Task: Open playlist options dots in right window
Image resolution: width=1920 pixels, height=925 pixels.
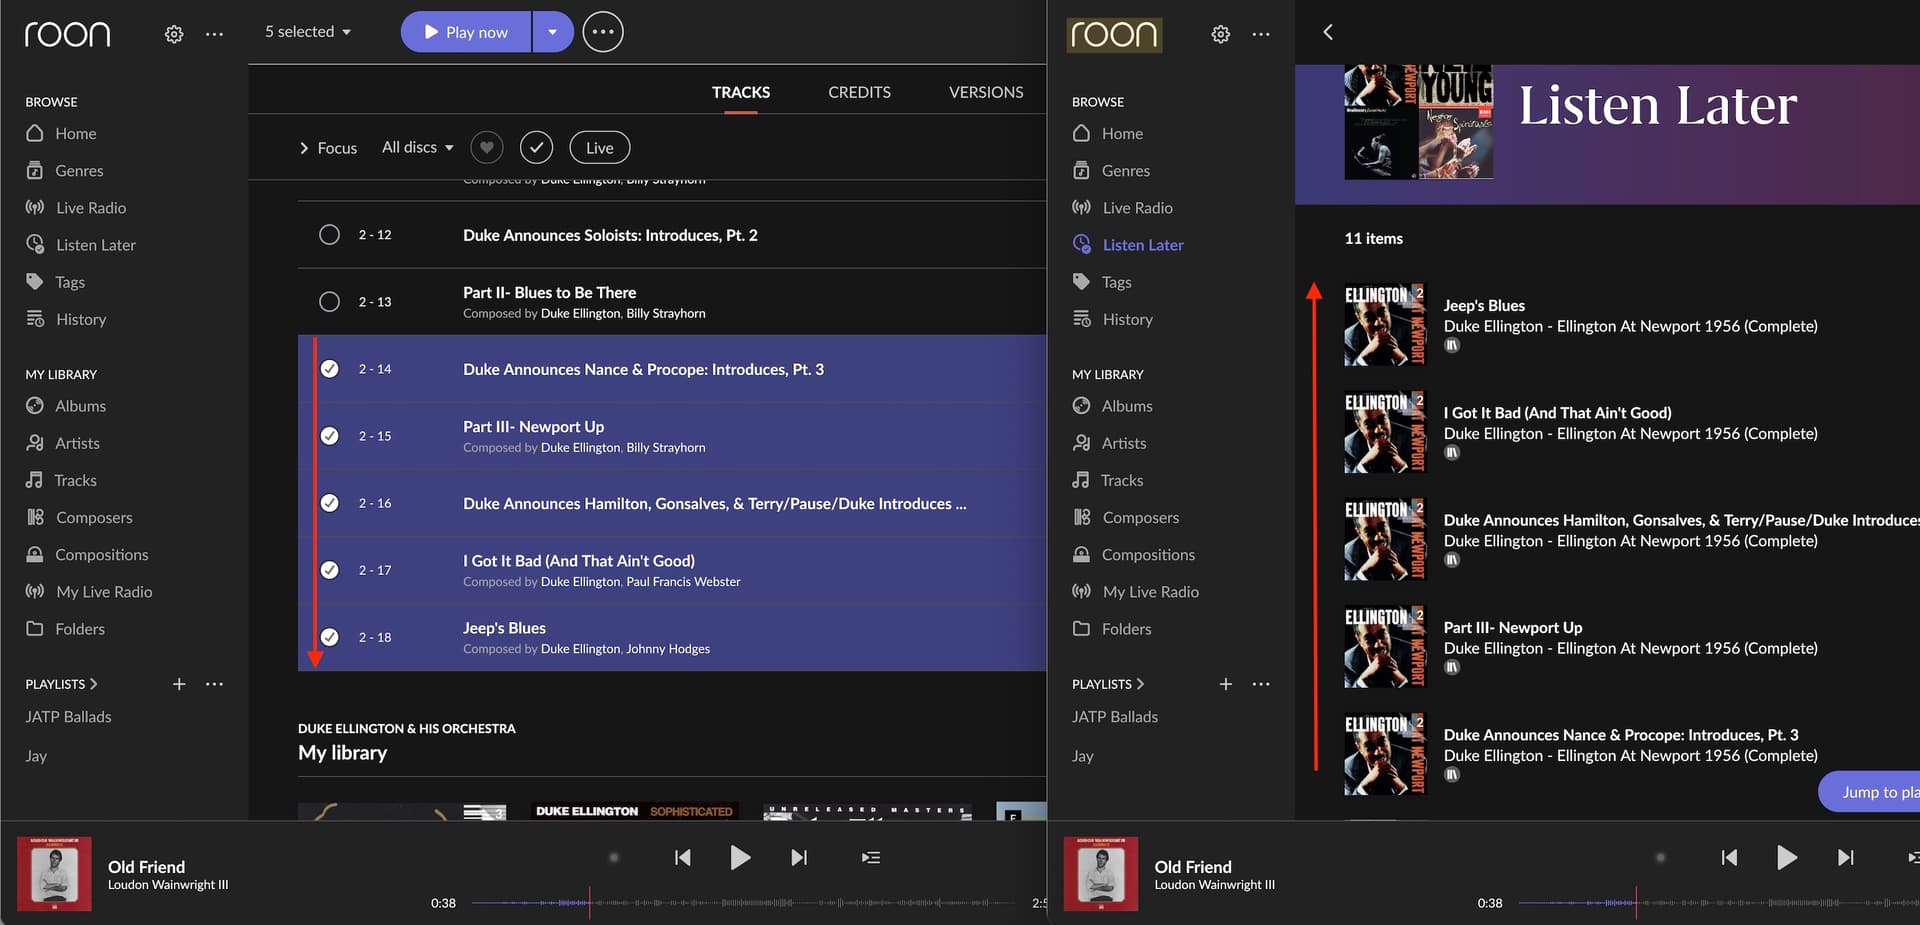Action: 1261,684
